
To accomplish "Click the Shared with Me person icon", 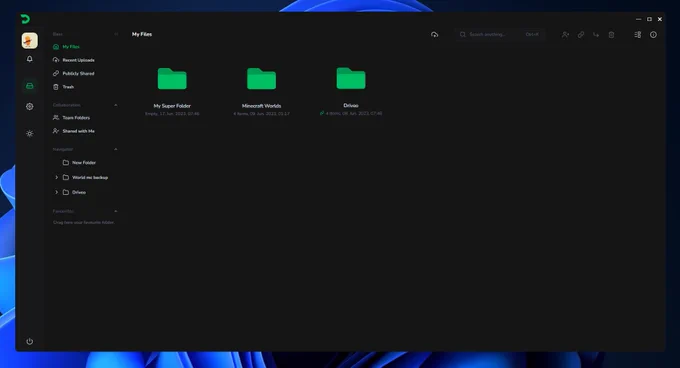I will tap(56, 131).
